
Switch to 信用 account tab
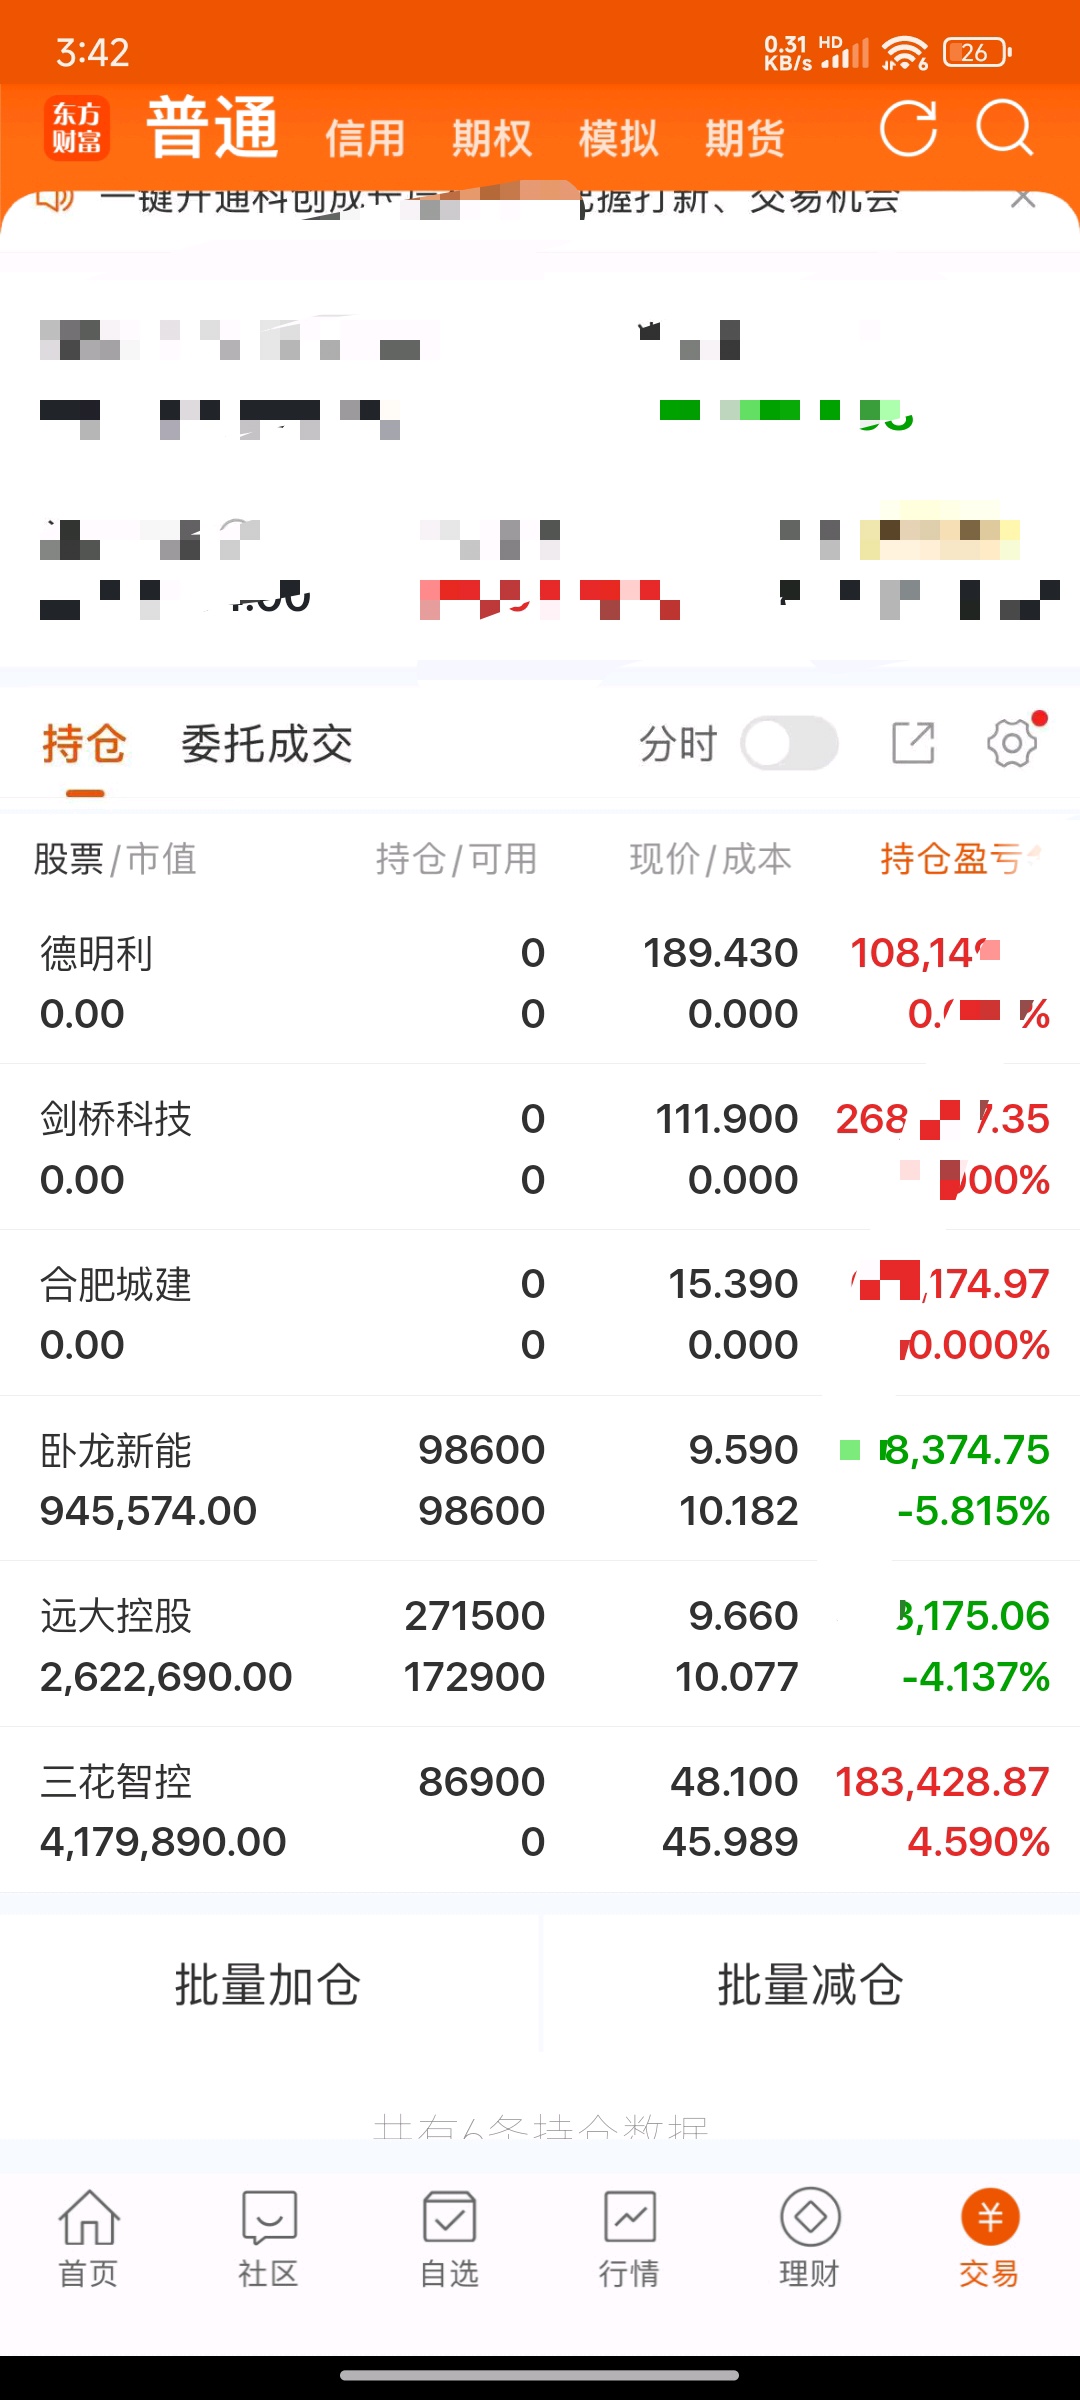tap(365, 138)
